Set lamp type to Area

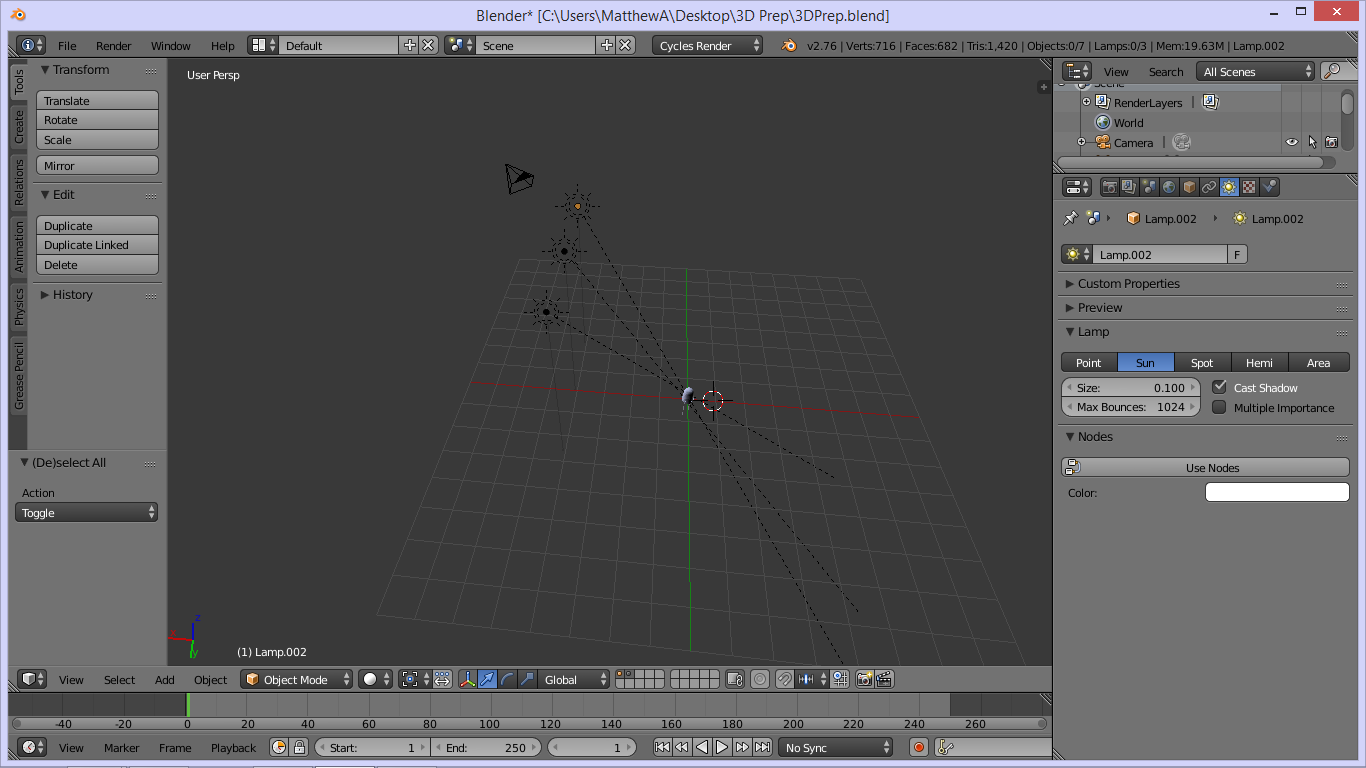(1319, 362)
